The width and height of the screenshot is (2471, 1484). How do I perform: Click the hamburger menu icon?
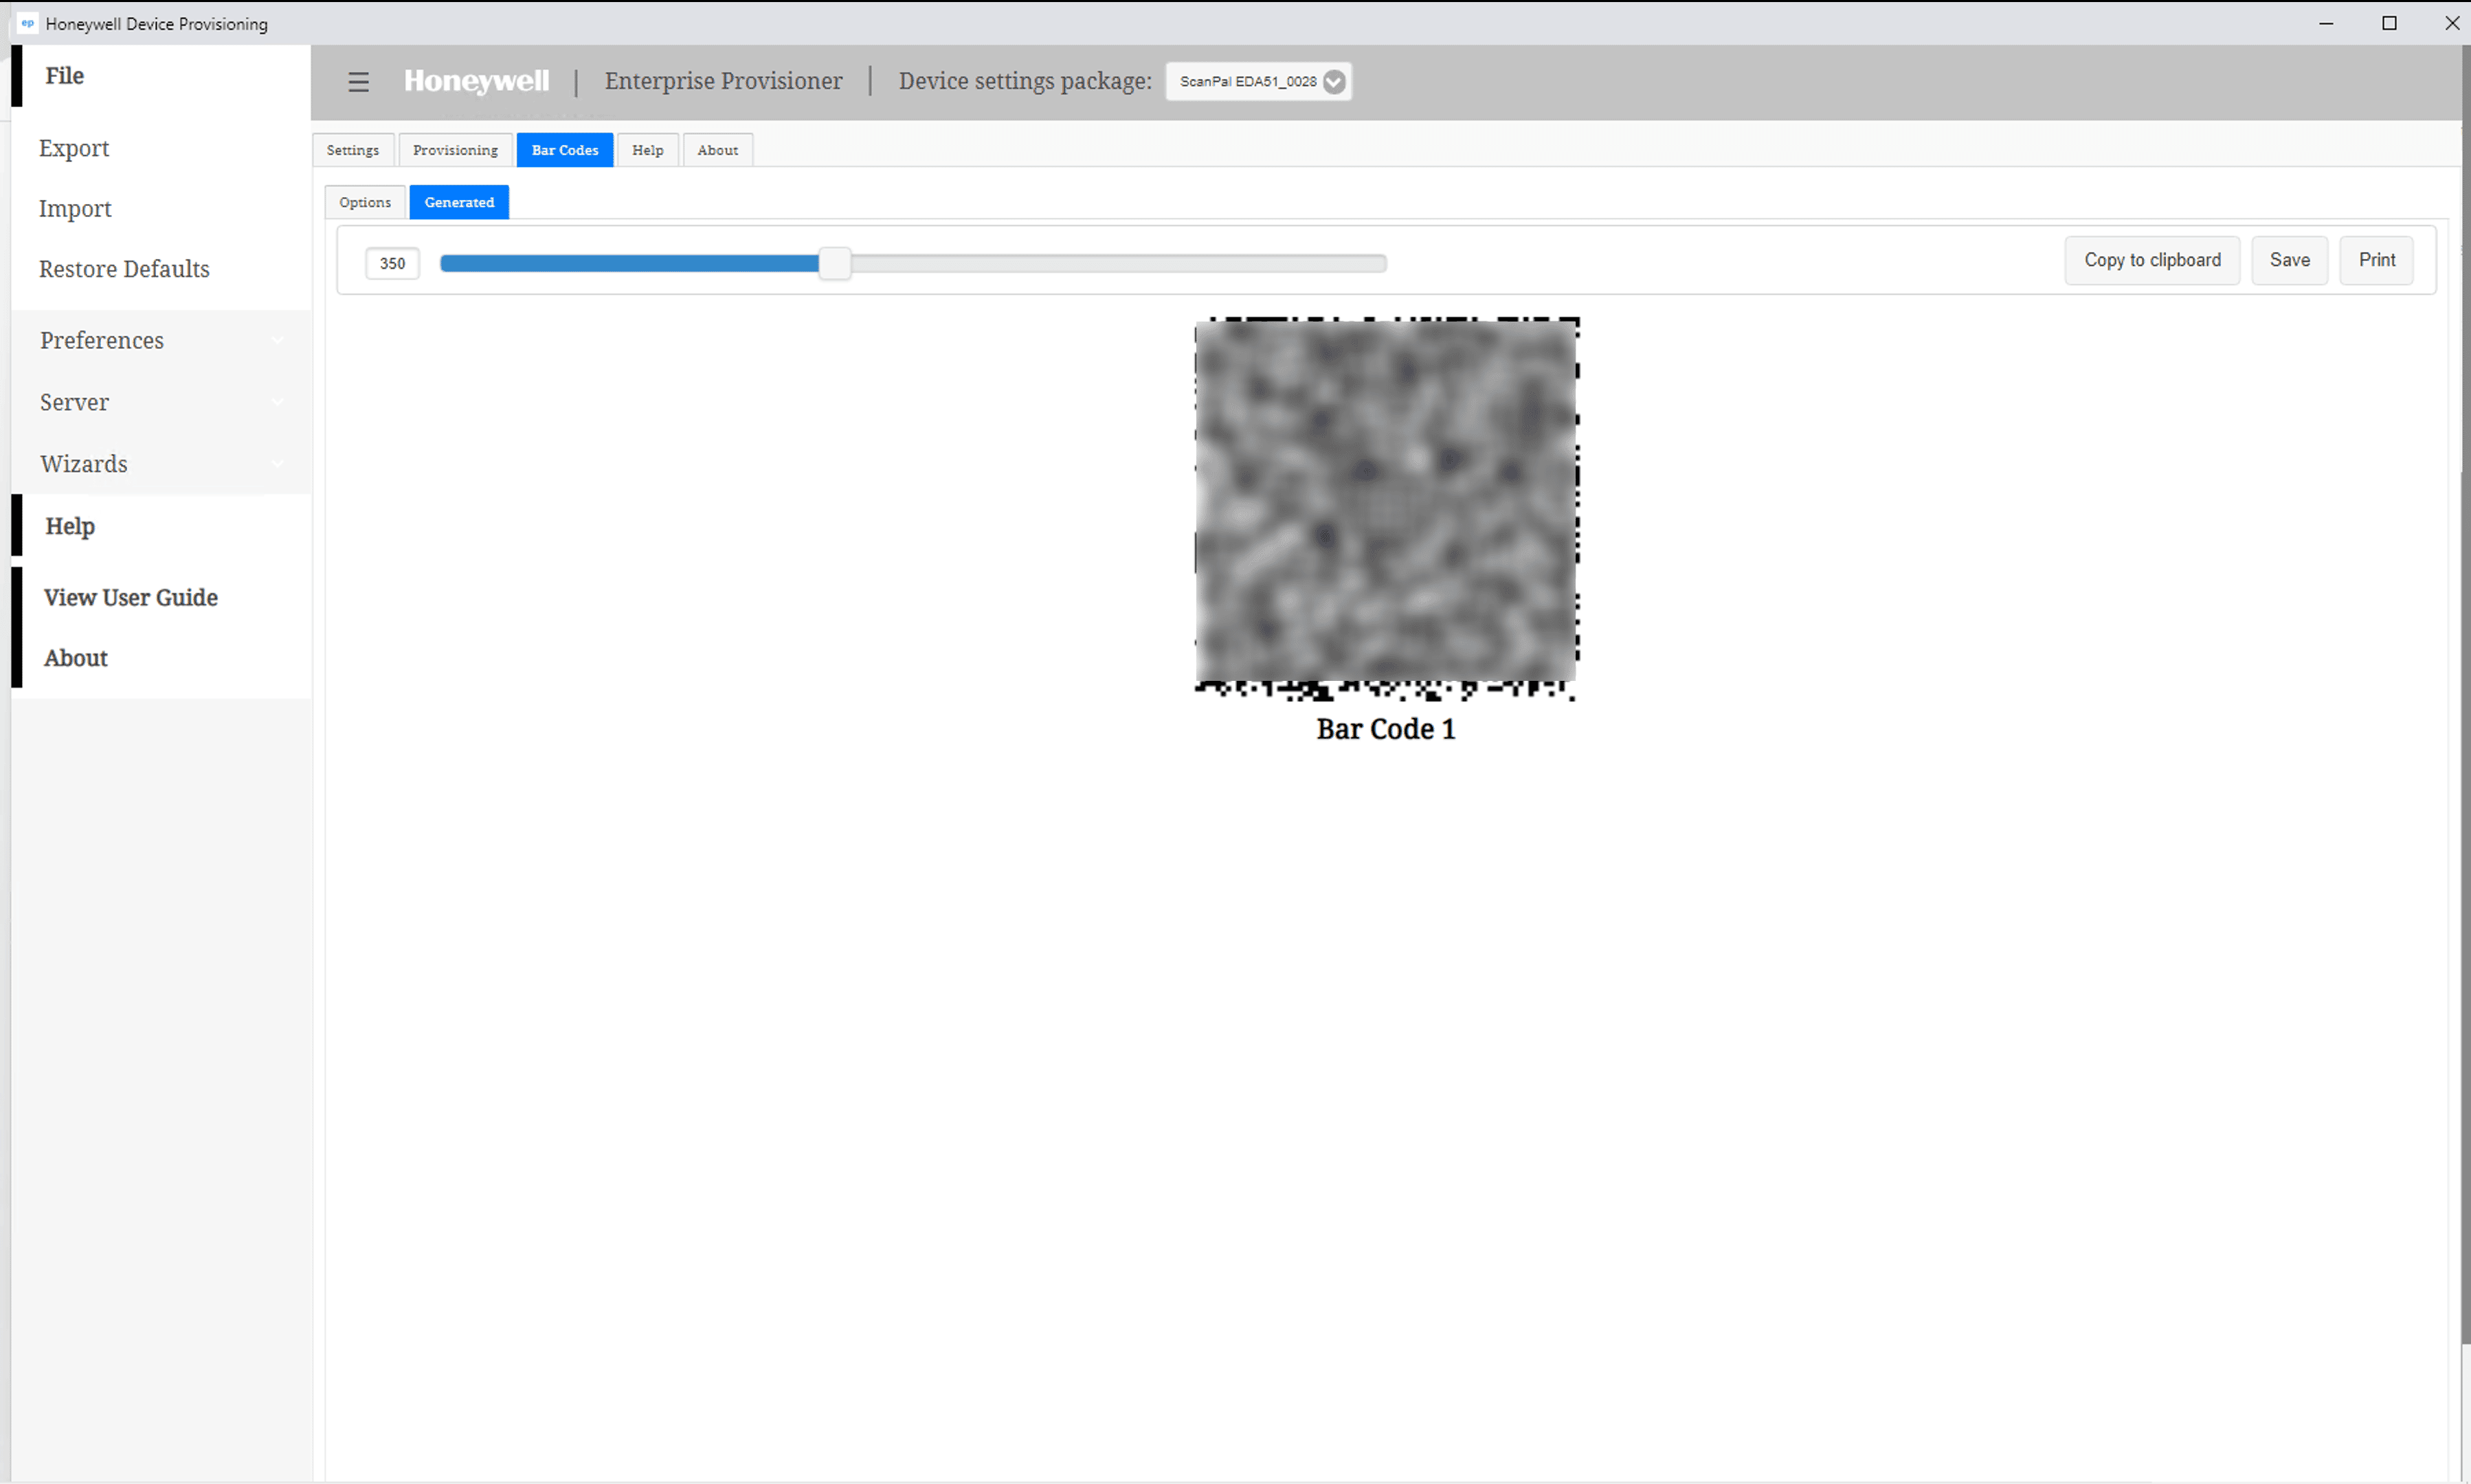click(x=358, y=82)
